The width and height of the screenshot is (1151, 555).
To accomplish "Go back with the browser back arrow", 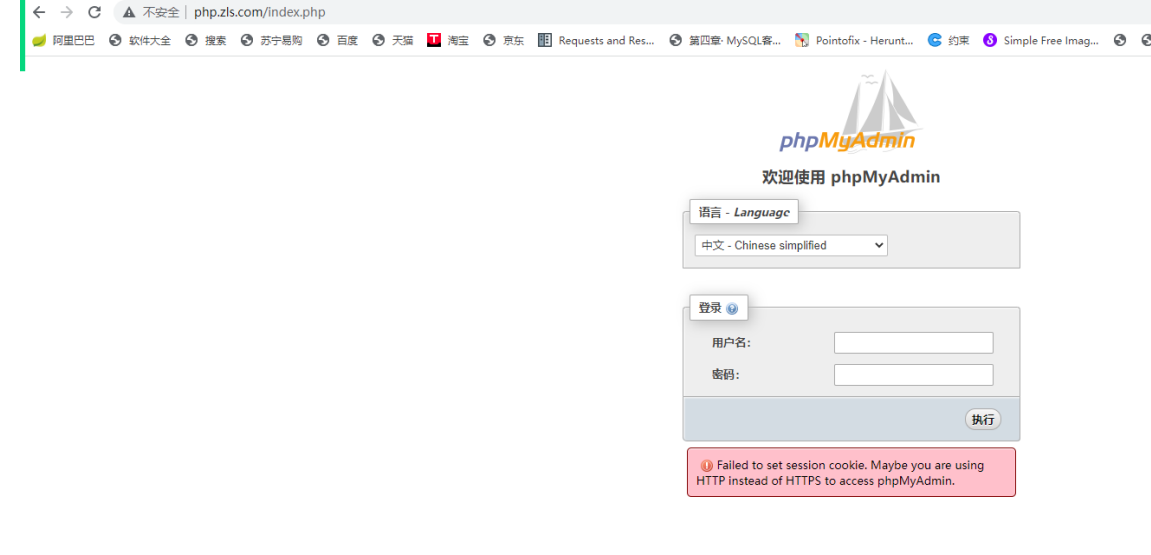I will 40,12.
